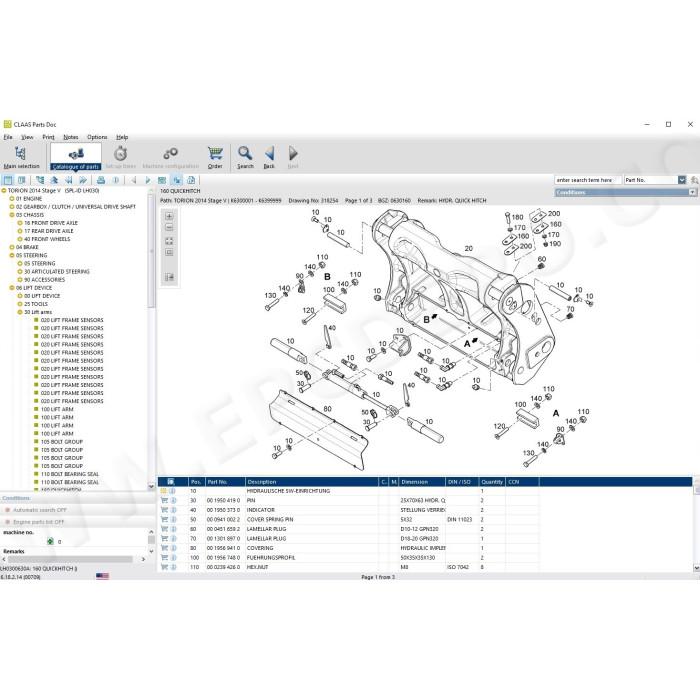
Task: Click the green machine number icon
Action: (50, 542)
